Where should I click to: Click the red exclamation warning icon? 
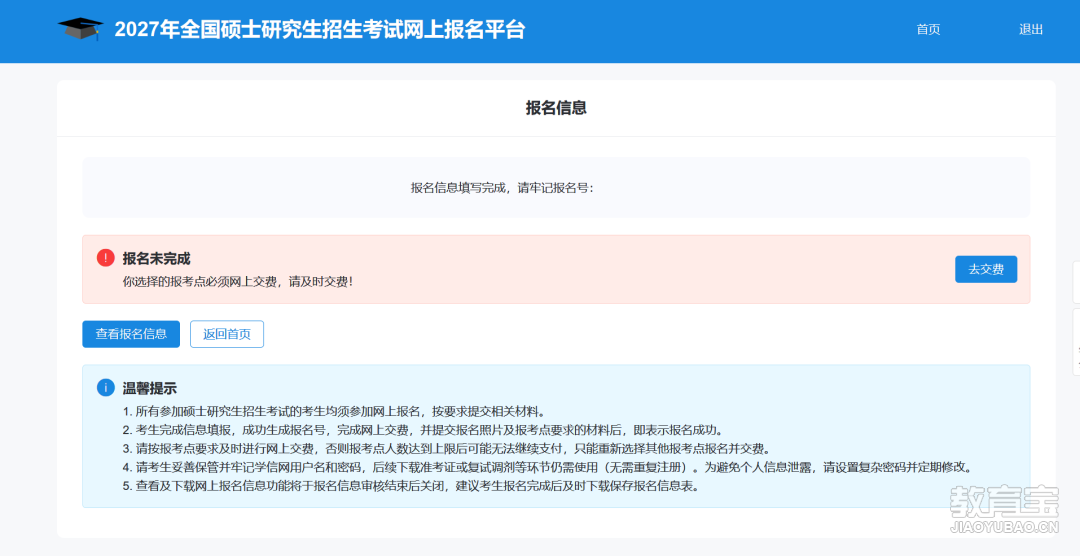coord(105,258)
